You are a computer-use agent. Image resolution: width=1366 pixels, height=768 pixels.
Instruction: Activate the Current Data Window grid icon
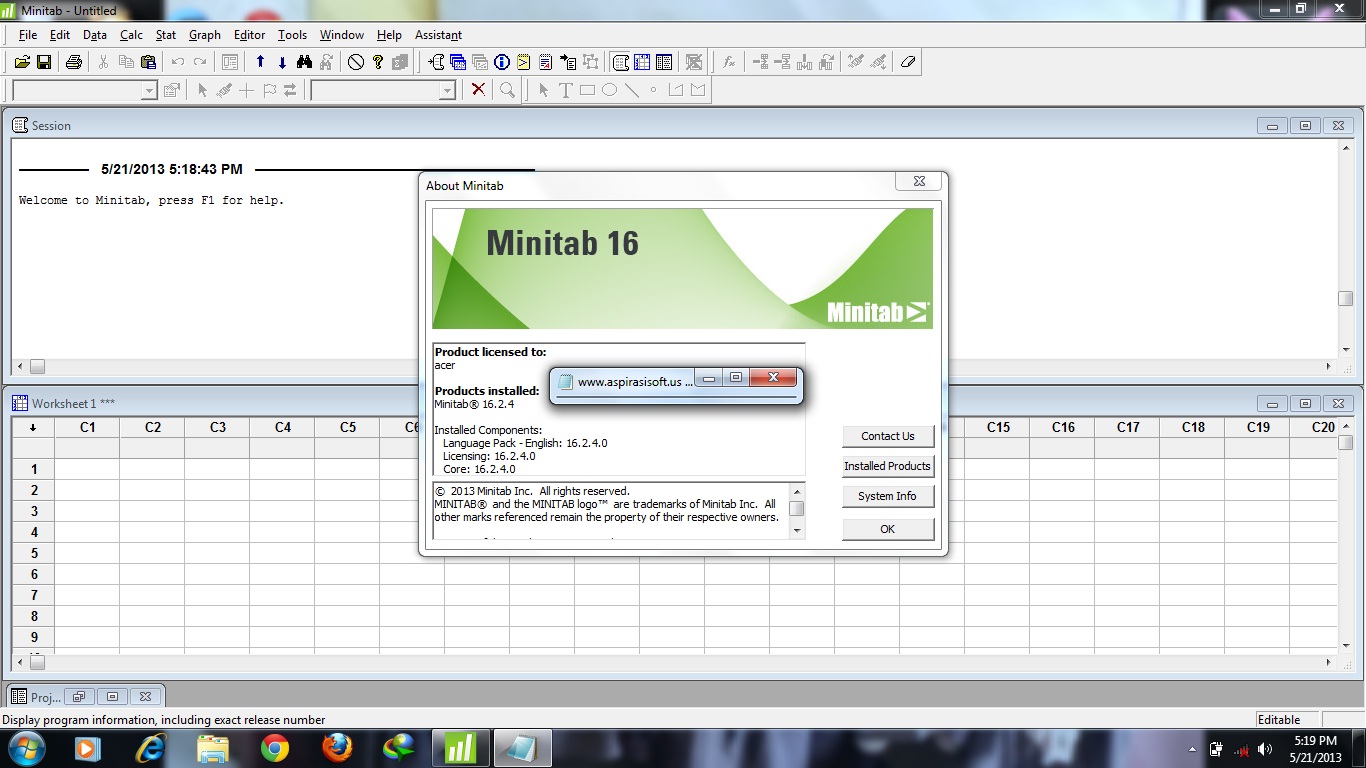[642, 62]
